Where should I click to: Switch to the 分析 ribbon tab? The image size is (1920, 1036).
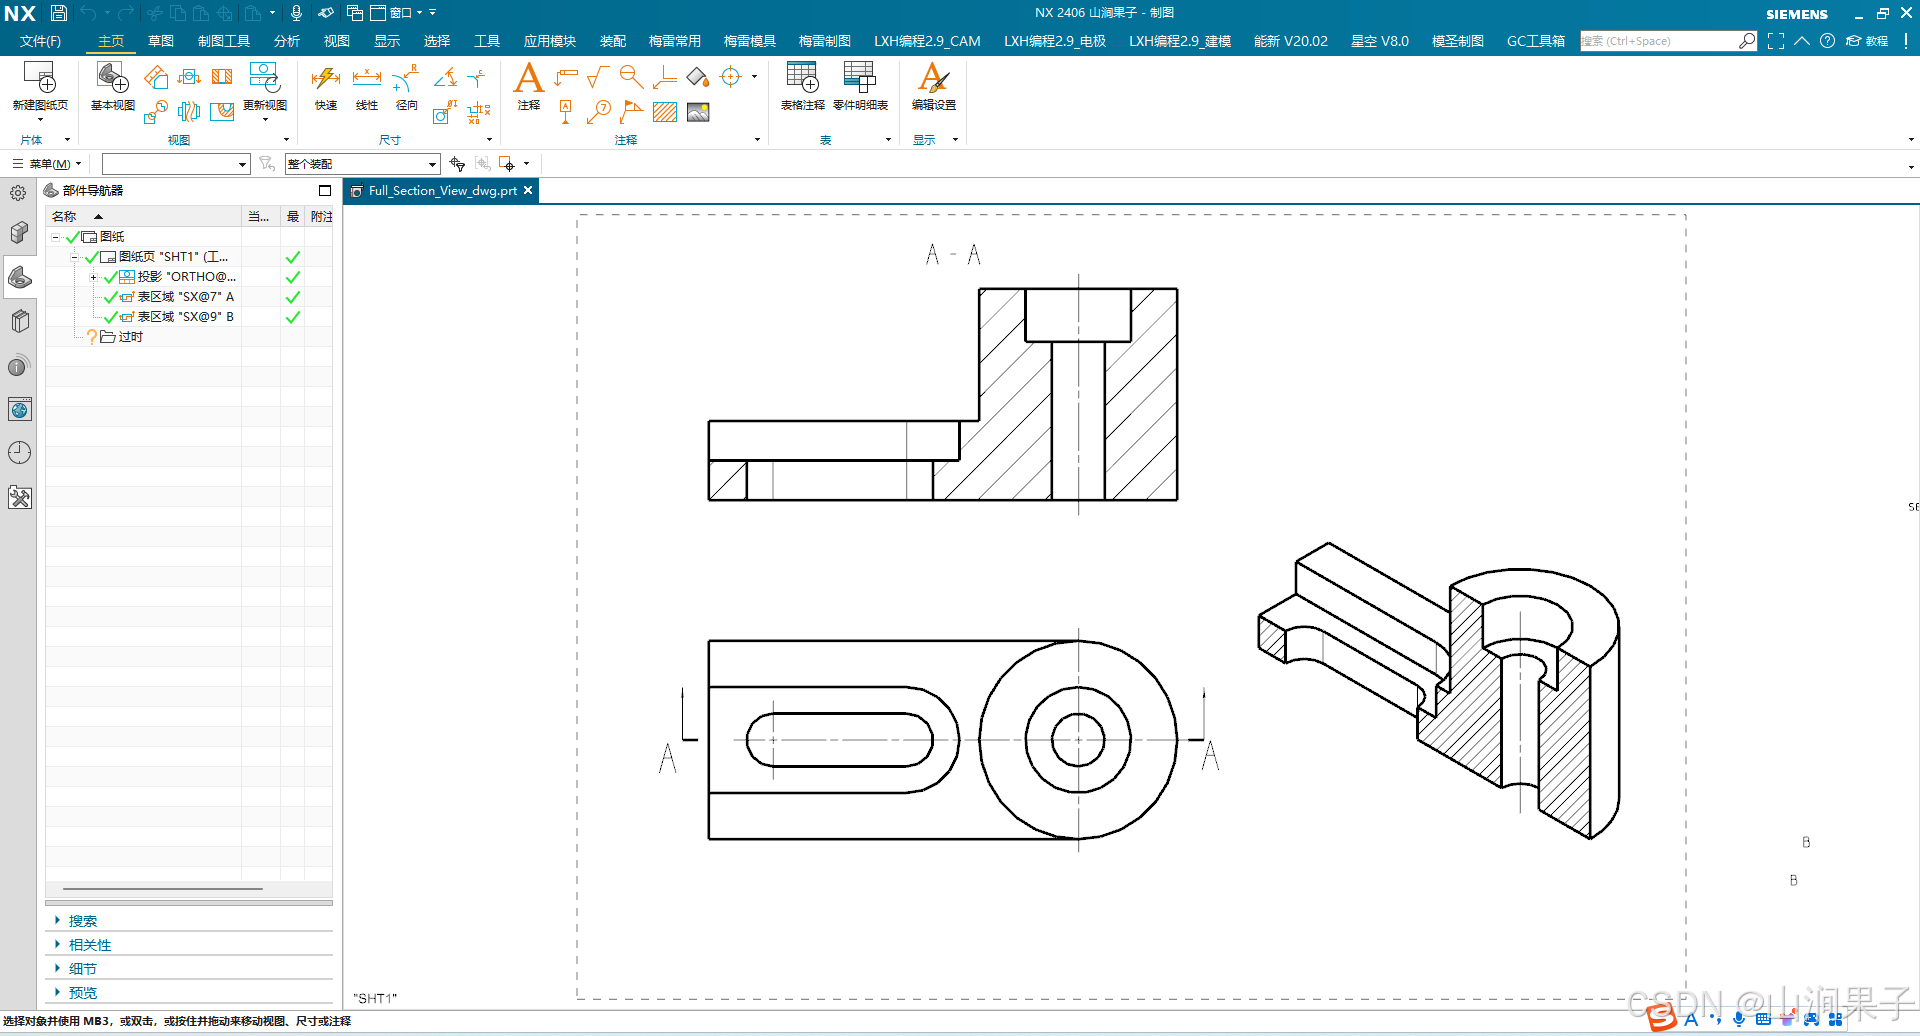(x=287, y=41)
